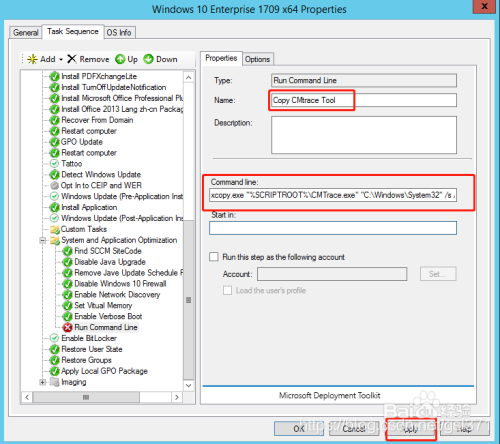The width and height of the screenshot is (500, 444).
Task: Click the Cancel button
Action: tap(354, 429)
